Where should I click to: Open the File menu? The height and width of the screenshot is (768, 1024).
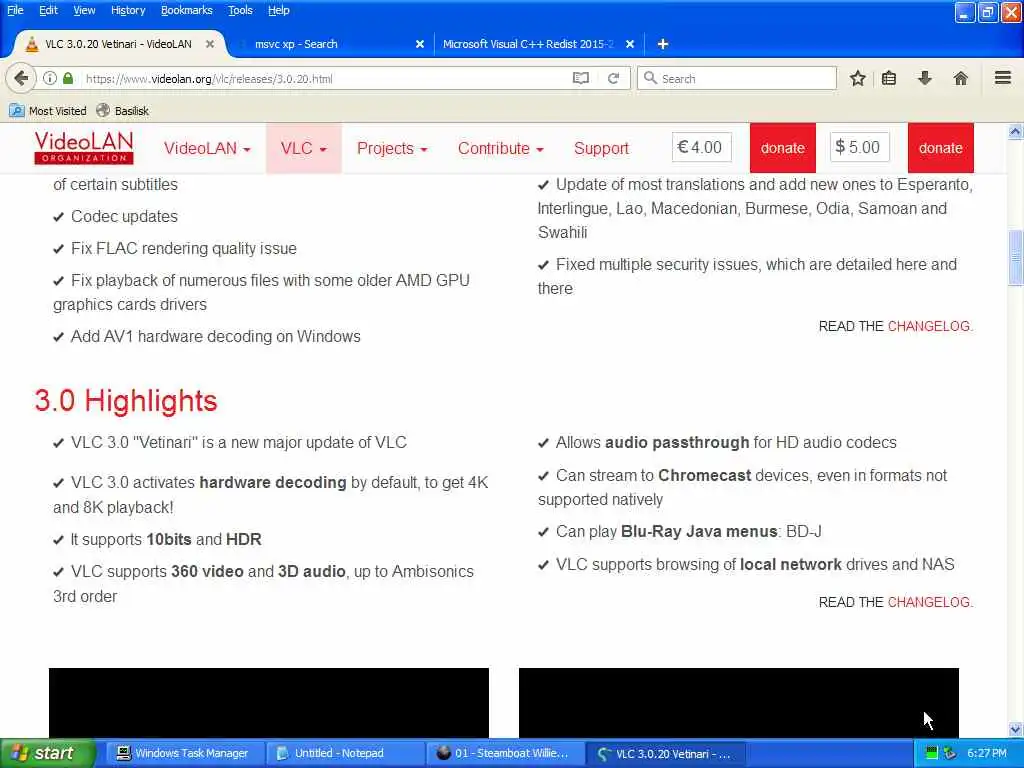(x=15, y=10)
